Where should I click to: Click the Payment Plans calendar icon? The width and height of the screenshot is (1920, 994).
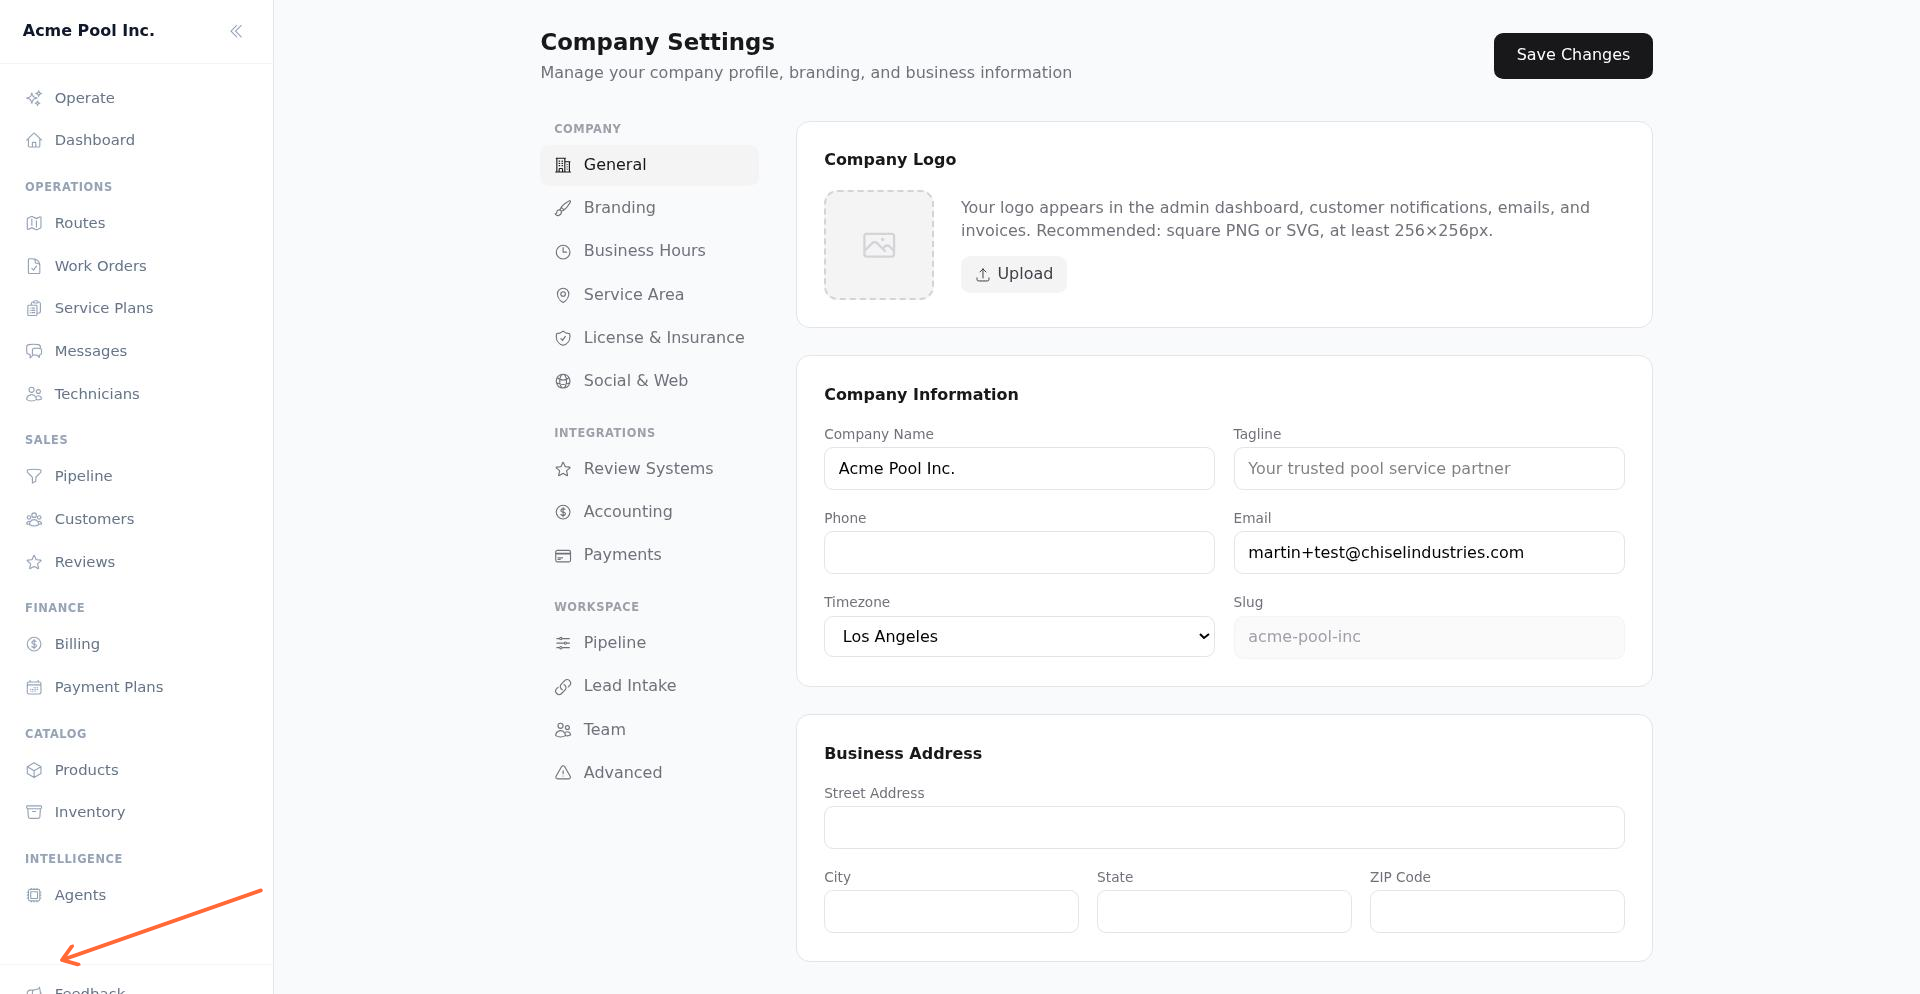click(34, 687)
